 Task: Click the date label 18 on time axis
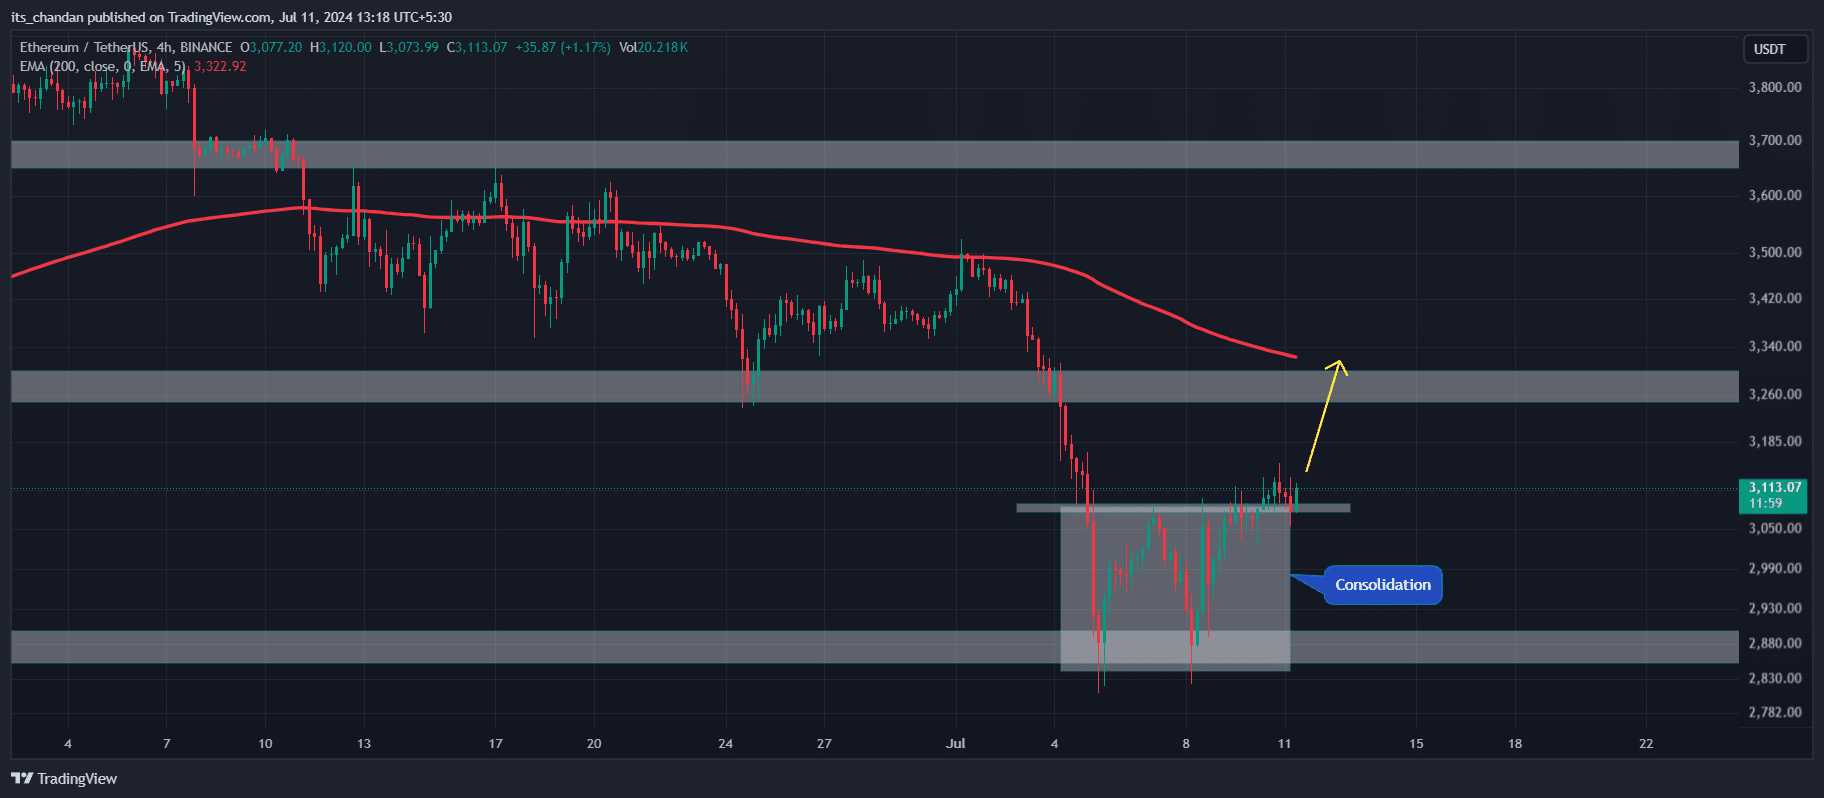[x=1515, y=743]
